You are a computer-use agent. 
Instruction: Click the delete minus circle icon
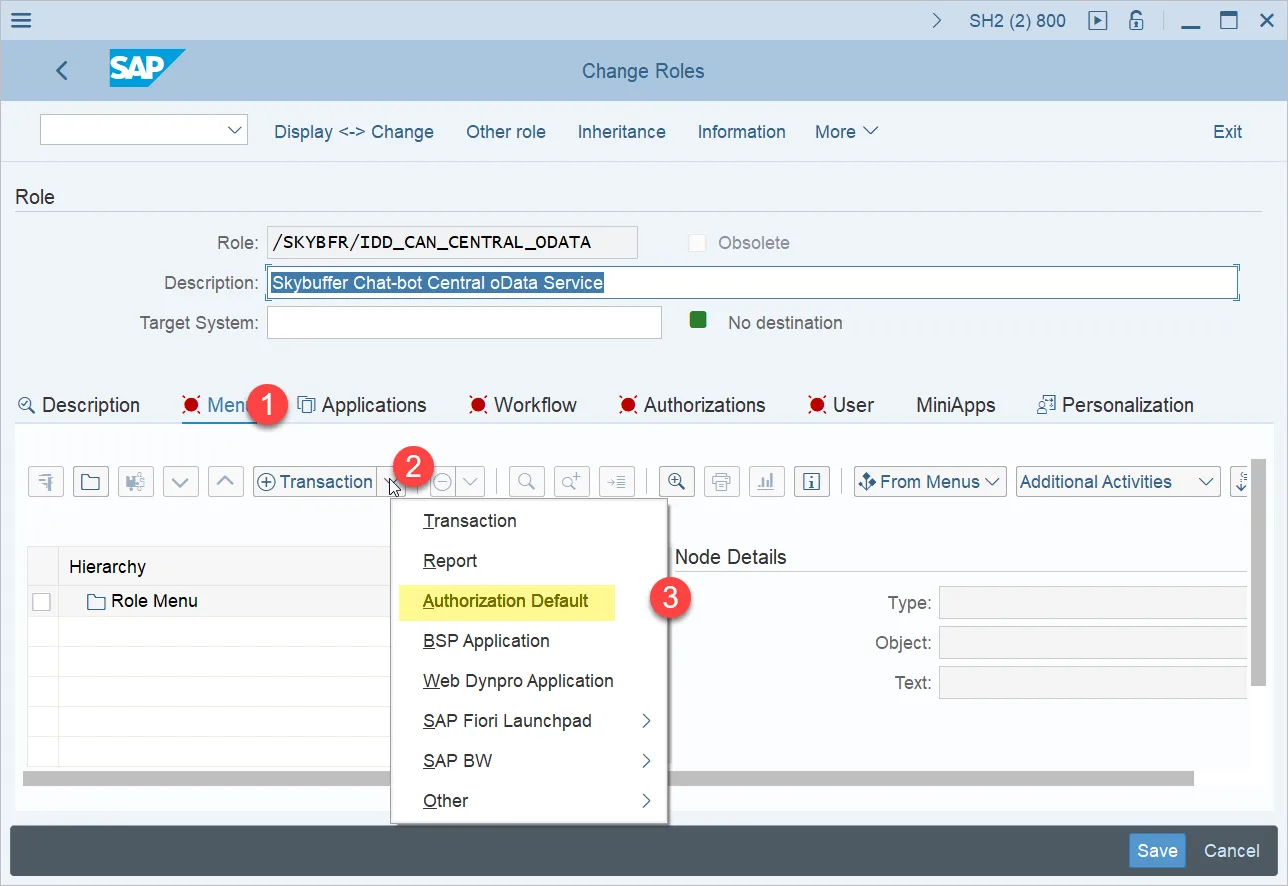(x=443, y=482)
